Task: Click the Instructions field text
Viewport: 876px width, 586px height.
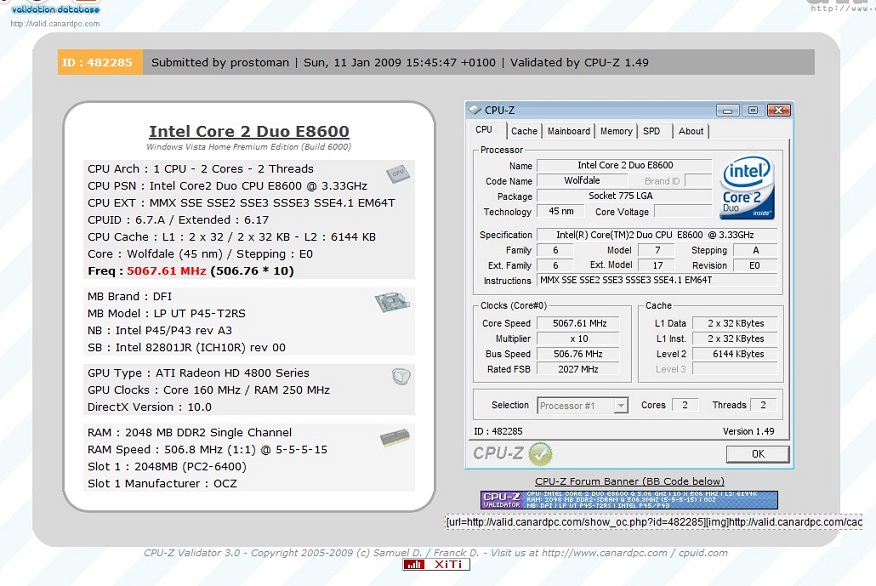Action: 657,280
